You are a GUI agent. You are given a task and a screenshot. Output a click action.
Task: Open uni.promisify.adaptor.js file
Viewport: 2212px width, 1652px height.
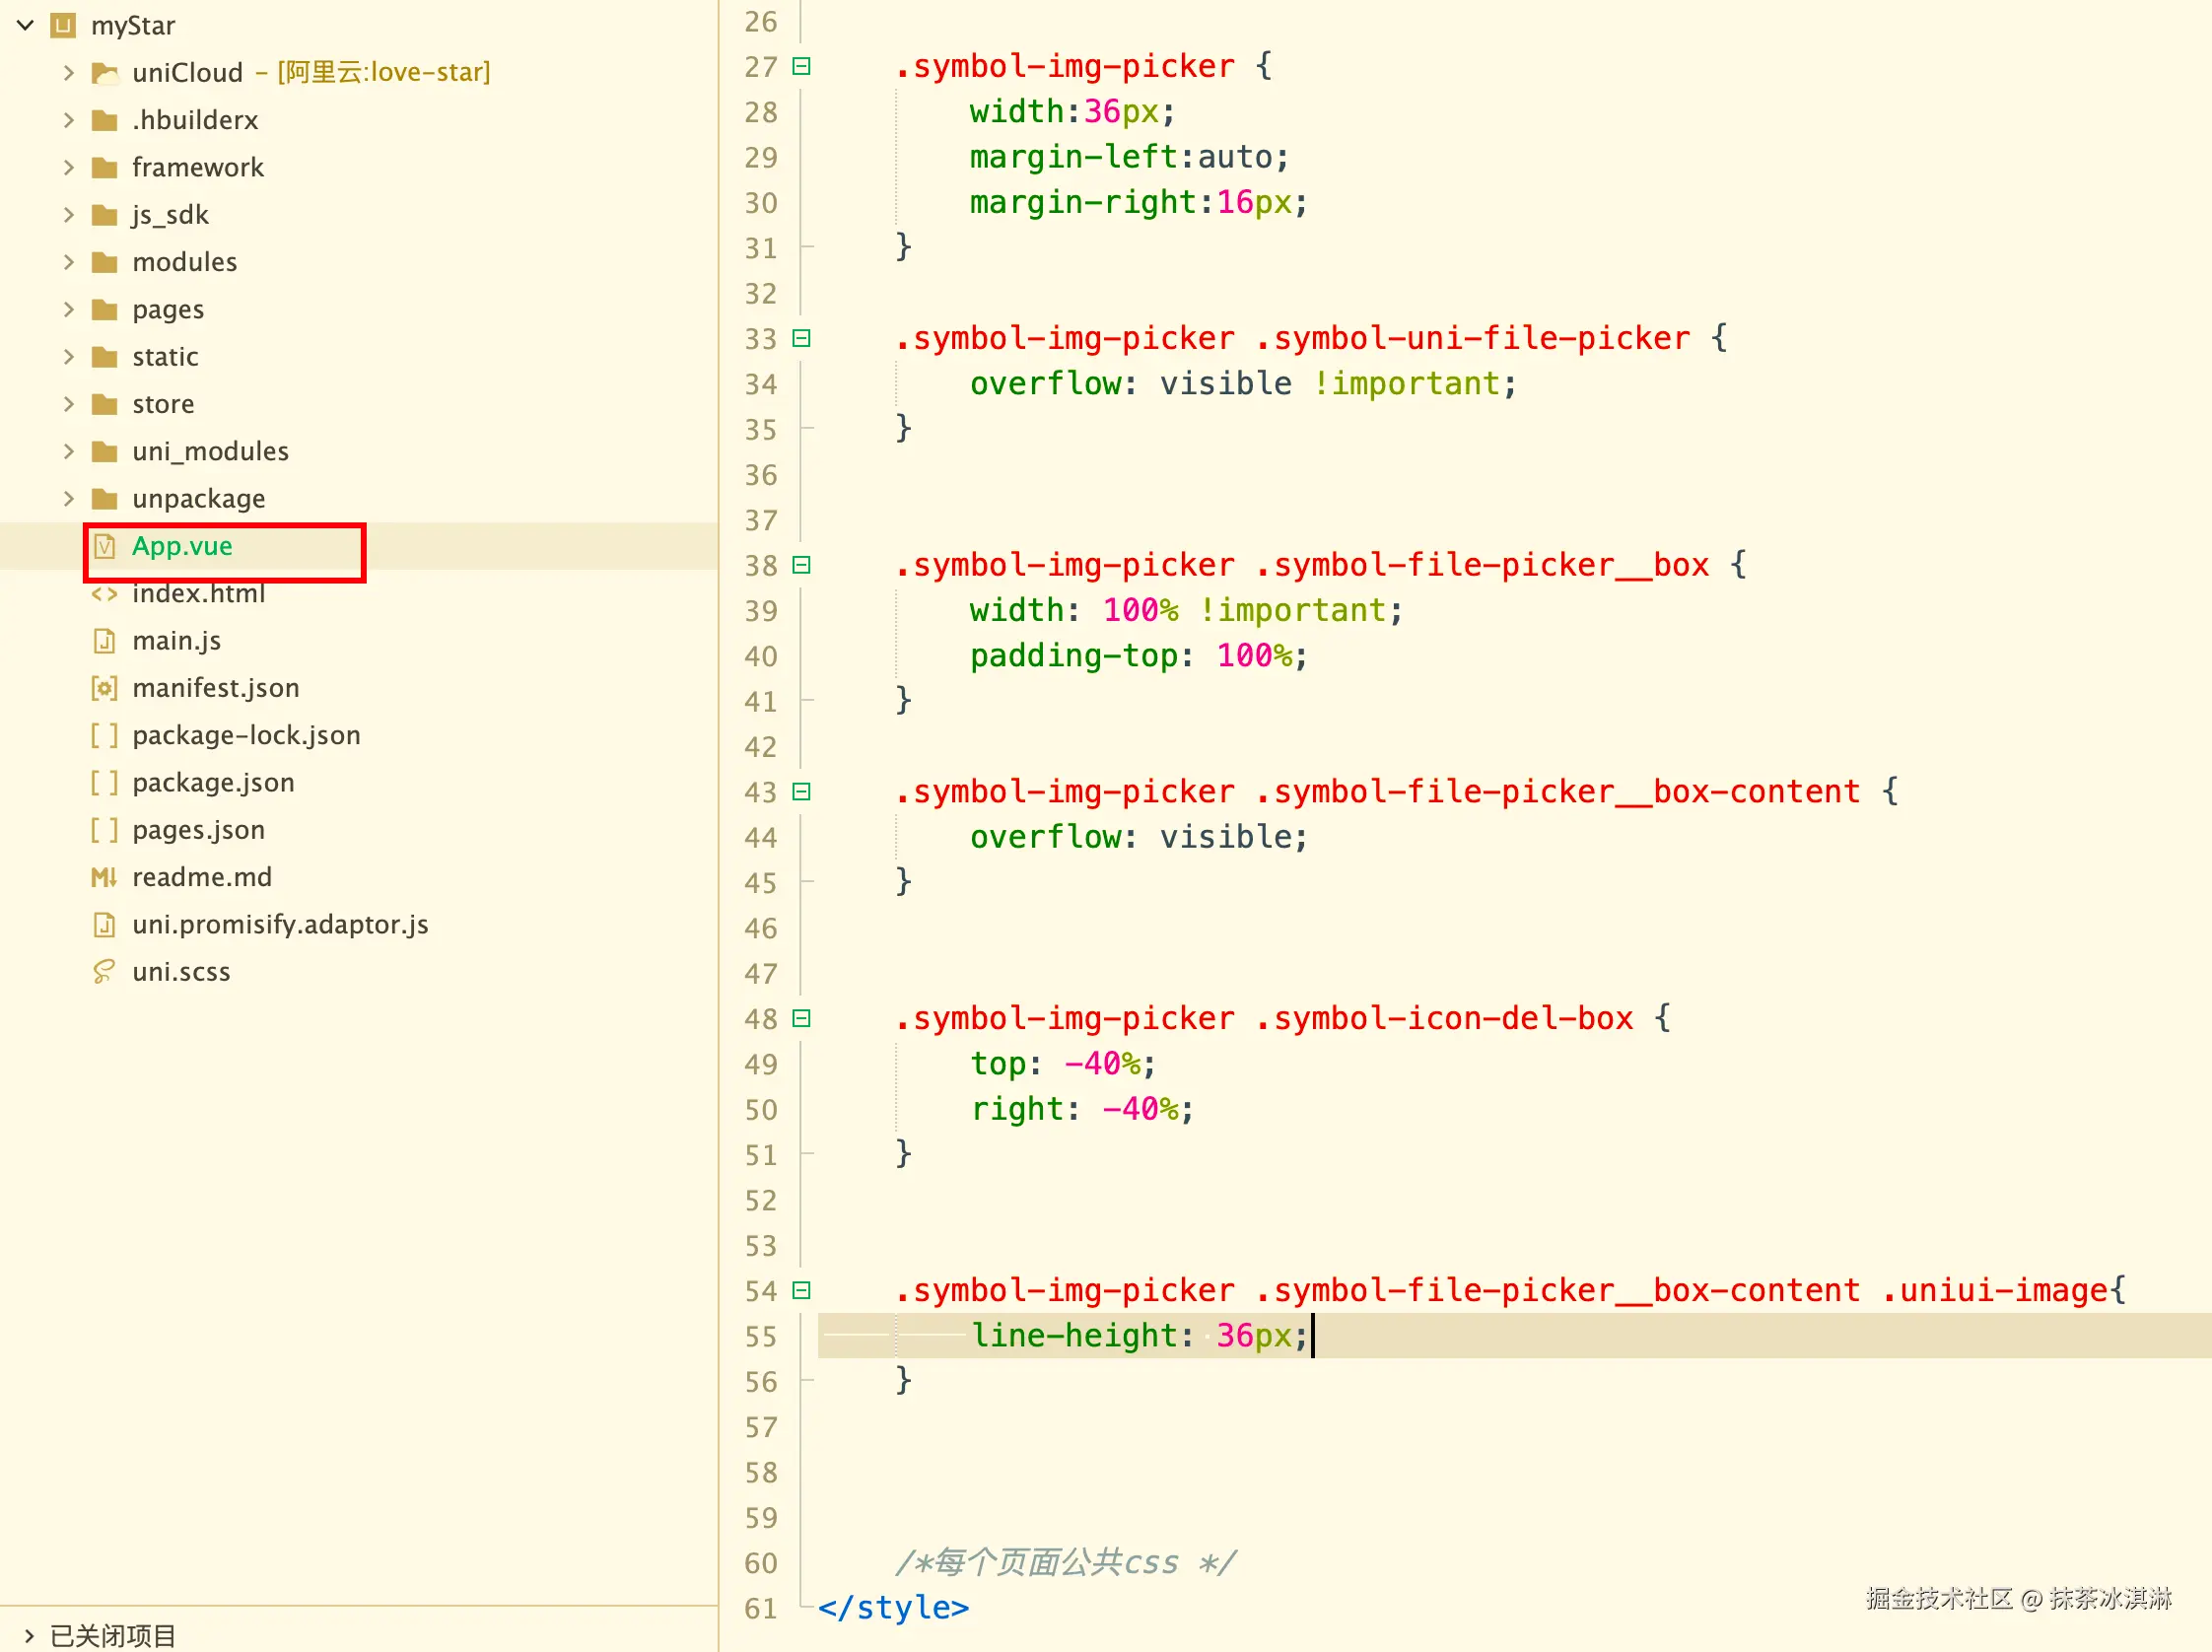pyautogui.click(x=280, y=925)
